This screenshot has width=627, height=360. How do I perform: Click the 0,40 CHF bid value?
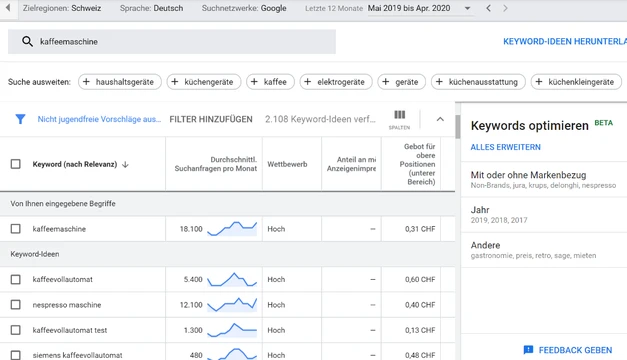(420, 305)
